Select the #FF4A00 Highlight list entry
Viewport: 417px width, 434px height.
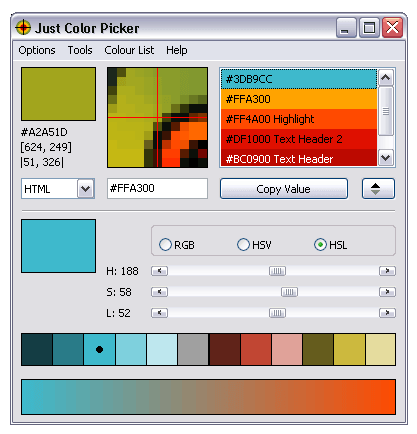299,119
